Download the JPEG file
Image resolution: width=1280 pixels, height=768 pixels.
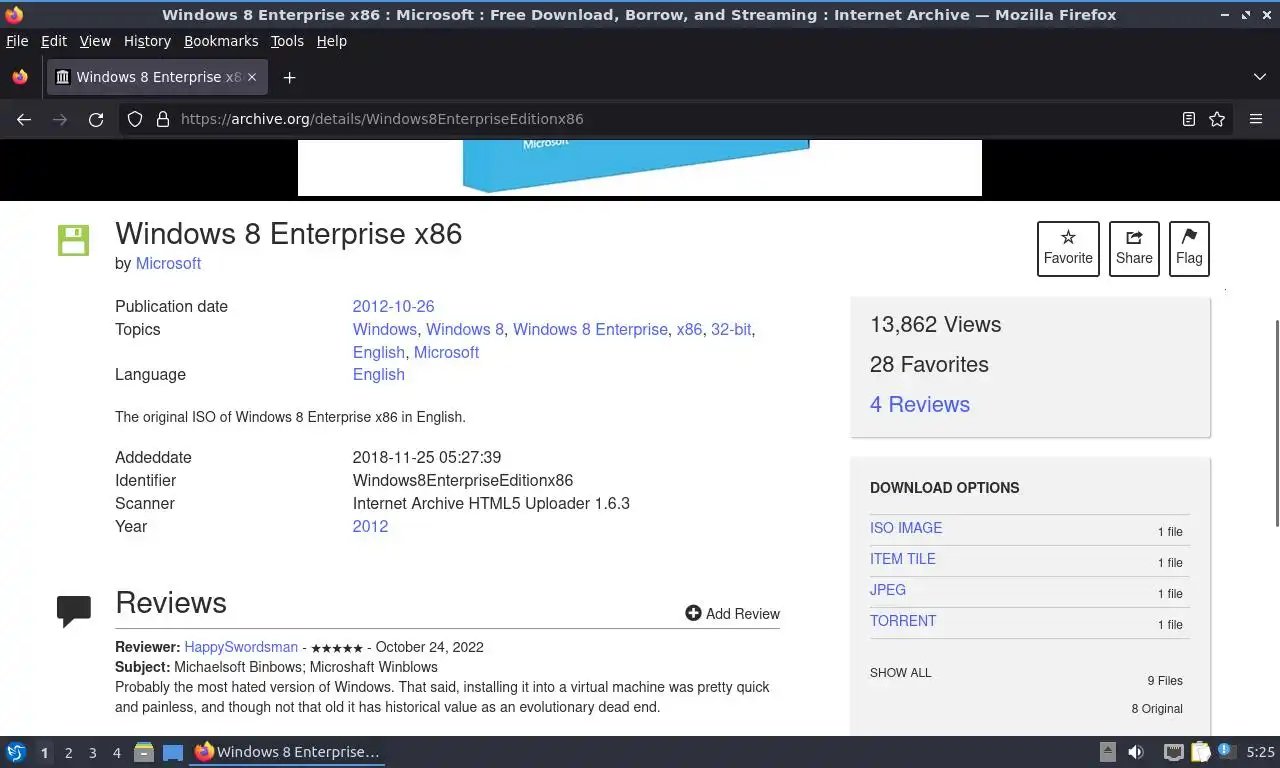click(x=888, y=590)
